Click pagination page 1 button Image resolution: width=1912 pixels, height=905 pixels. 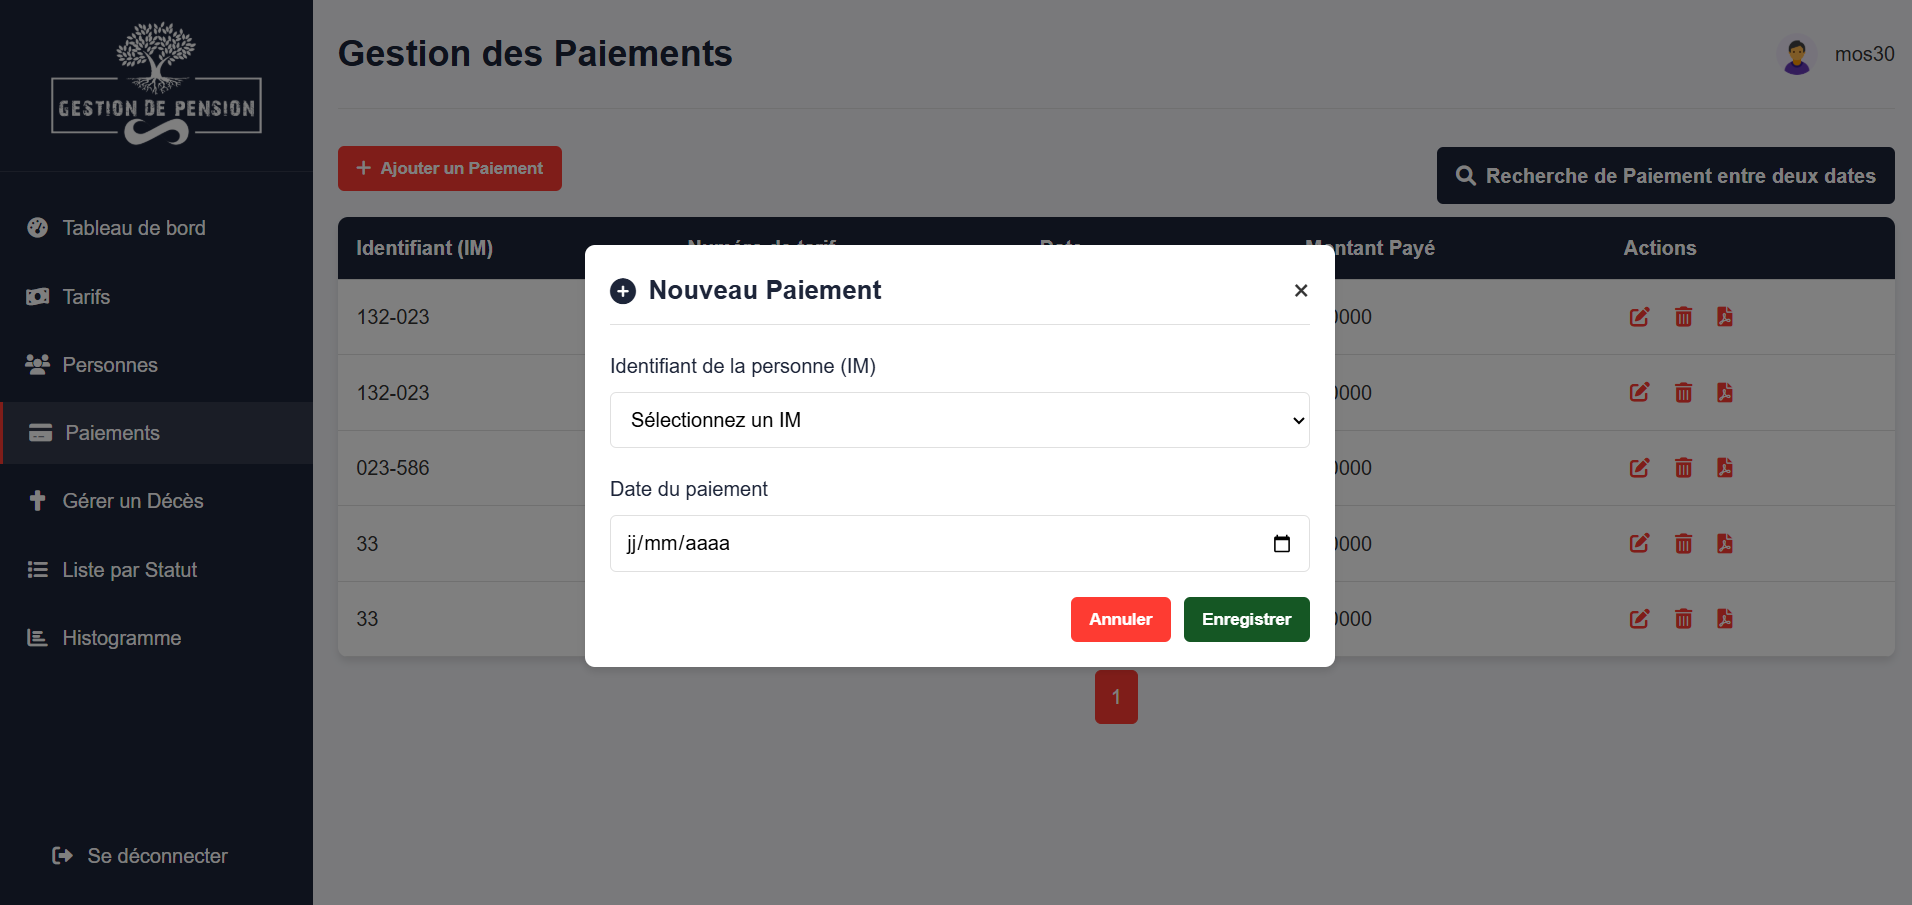(1116, 697)
